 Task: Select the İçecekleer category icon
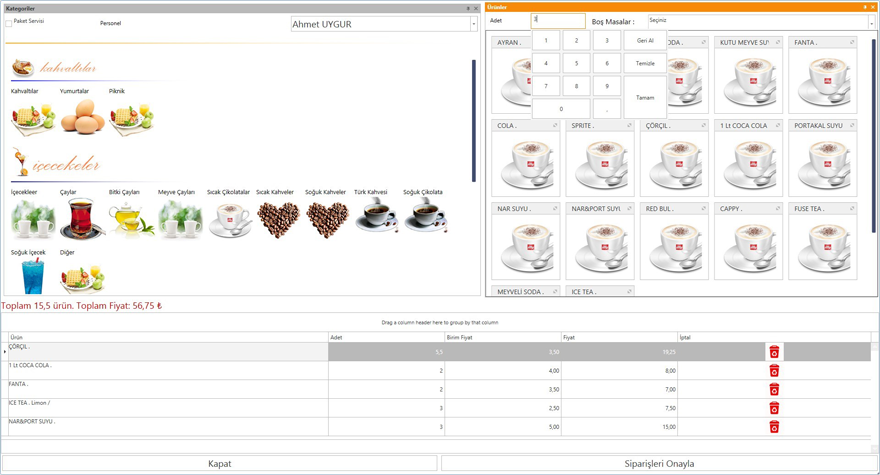pyautogui.click(x=33, y=219)
